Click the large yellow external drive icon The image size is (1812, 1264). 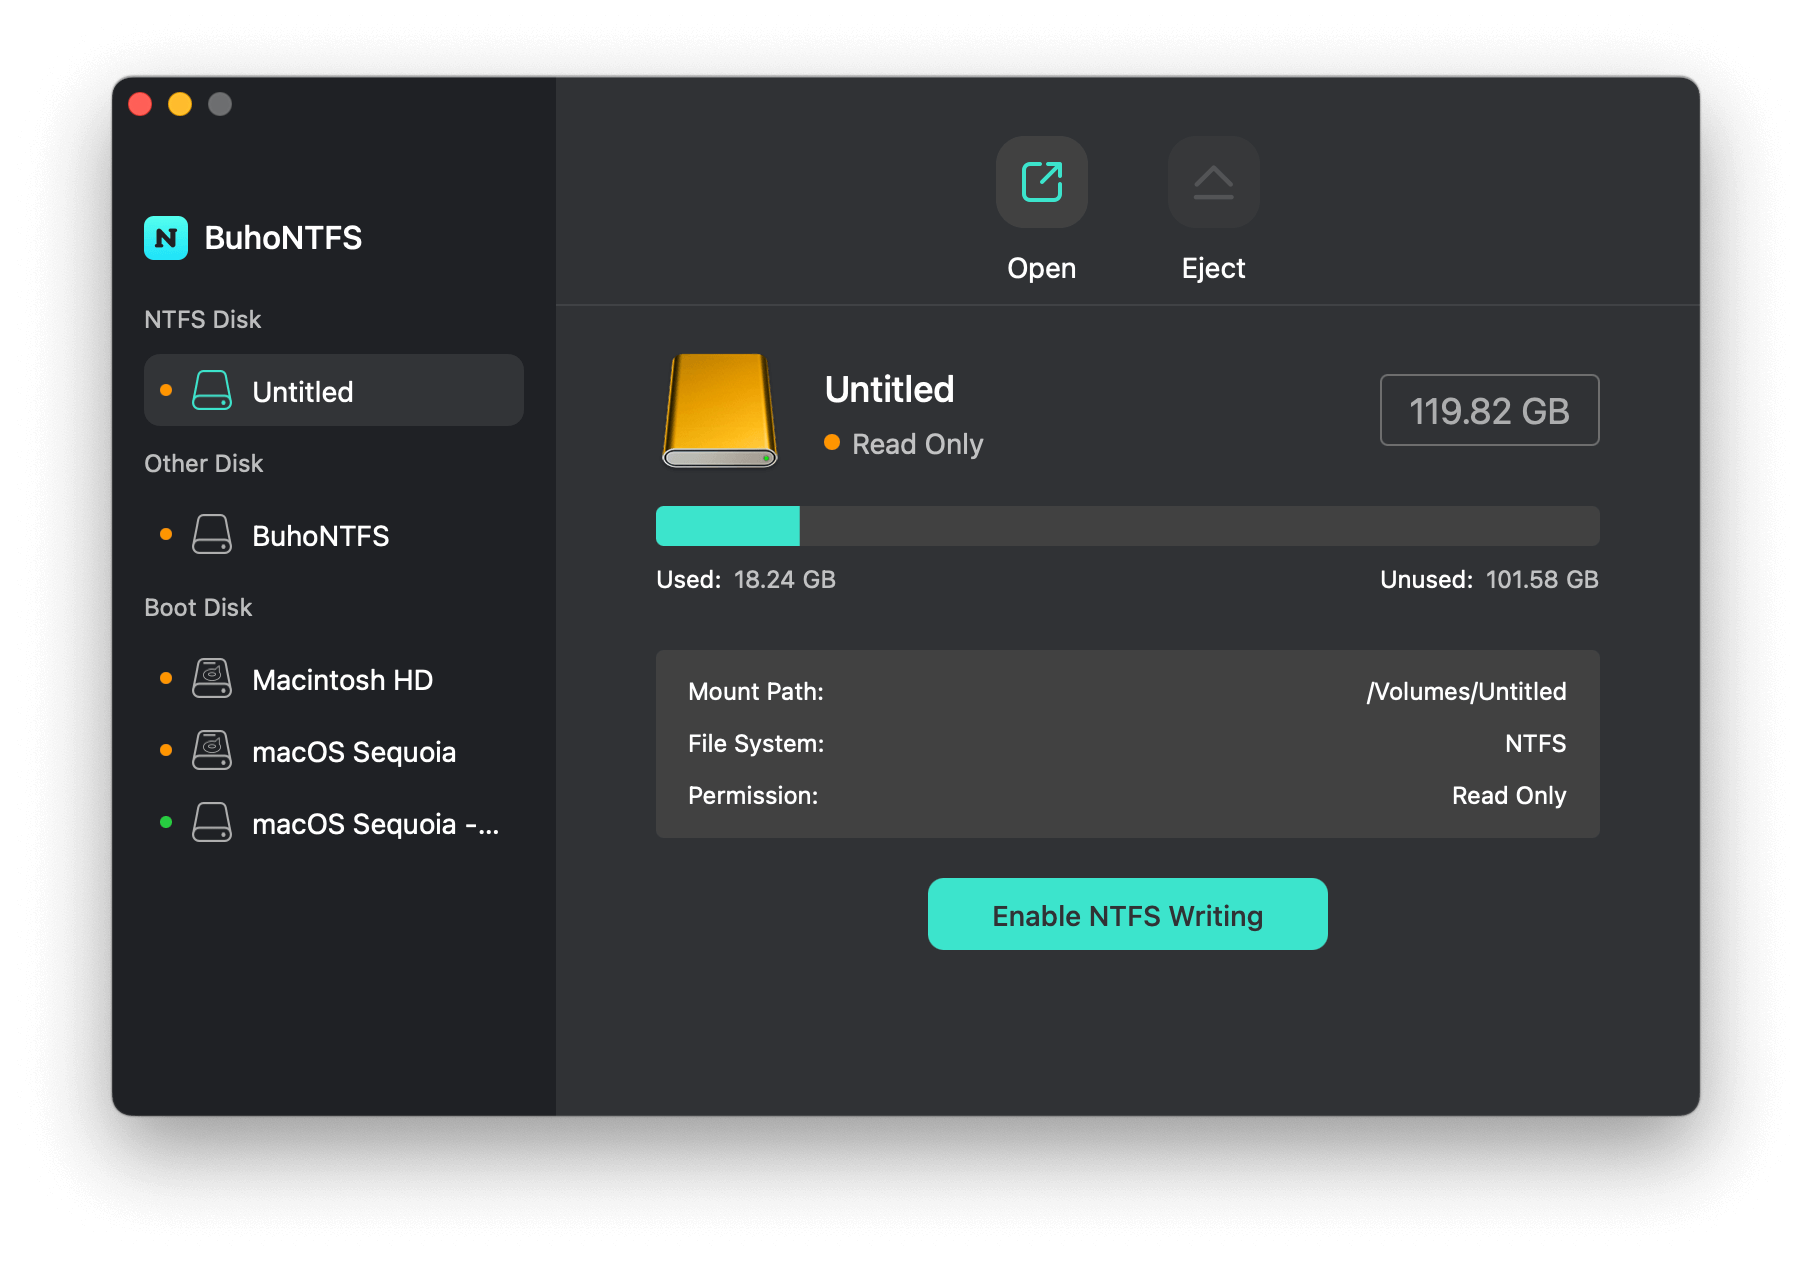point(720,410)
